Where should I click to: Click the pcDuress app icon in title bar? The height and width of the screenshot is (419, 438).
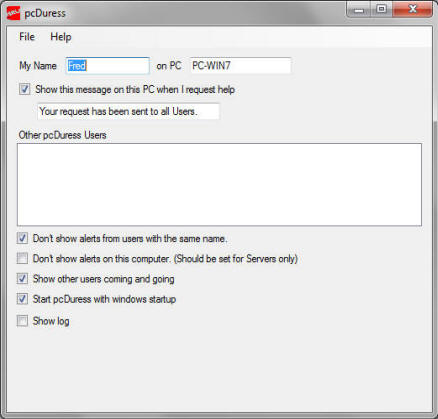[x=14, y=13]
